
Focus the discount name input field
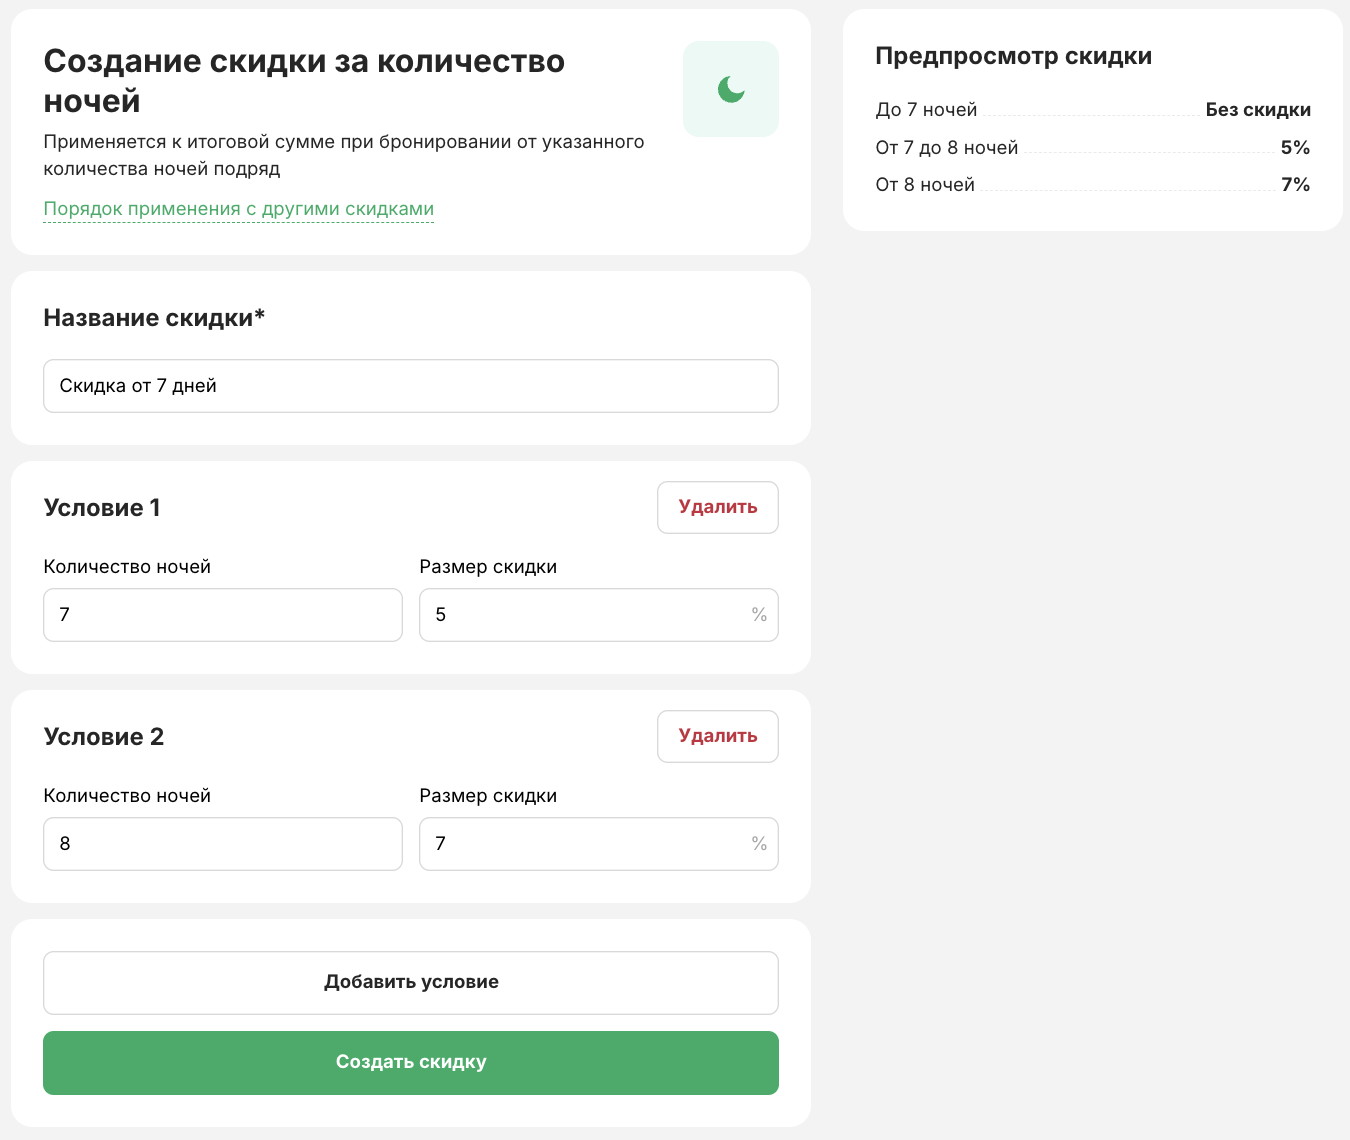point(411,386)
